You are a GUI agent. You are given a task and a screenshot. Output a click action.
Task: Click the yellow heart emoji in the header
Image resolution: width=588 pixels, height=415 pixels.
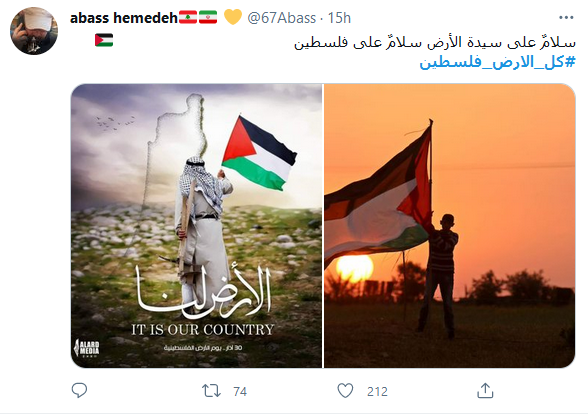(232, 17)
